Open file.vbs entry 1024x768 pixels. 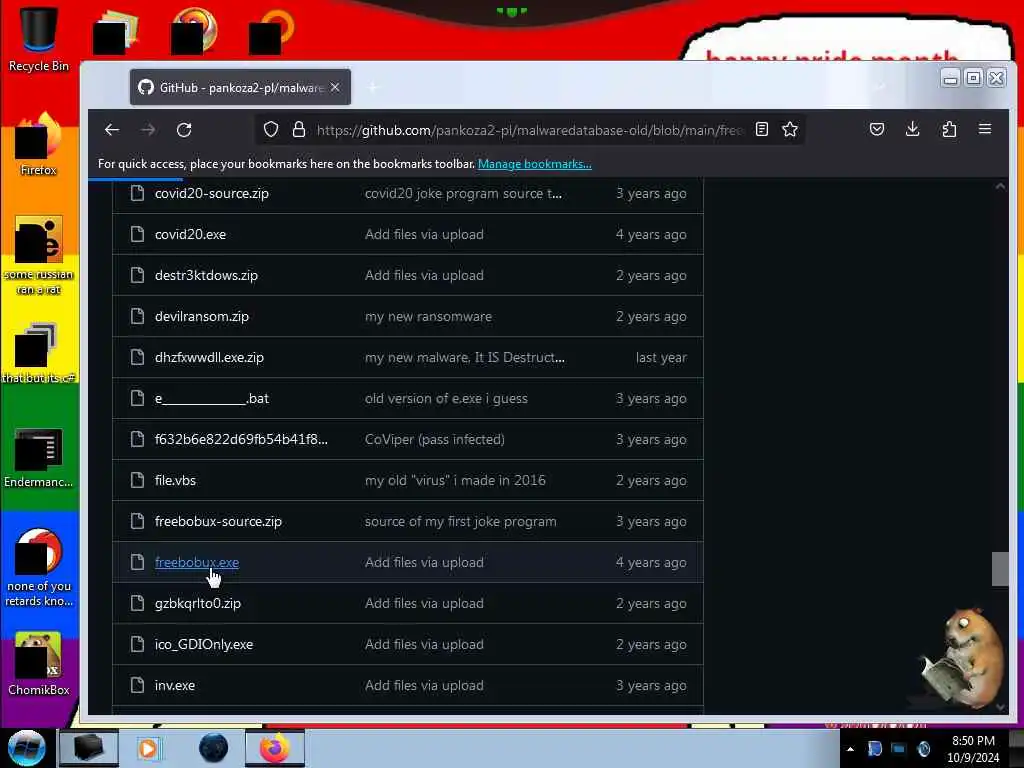pyautogui.click(x=175, y=481)
